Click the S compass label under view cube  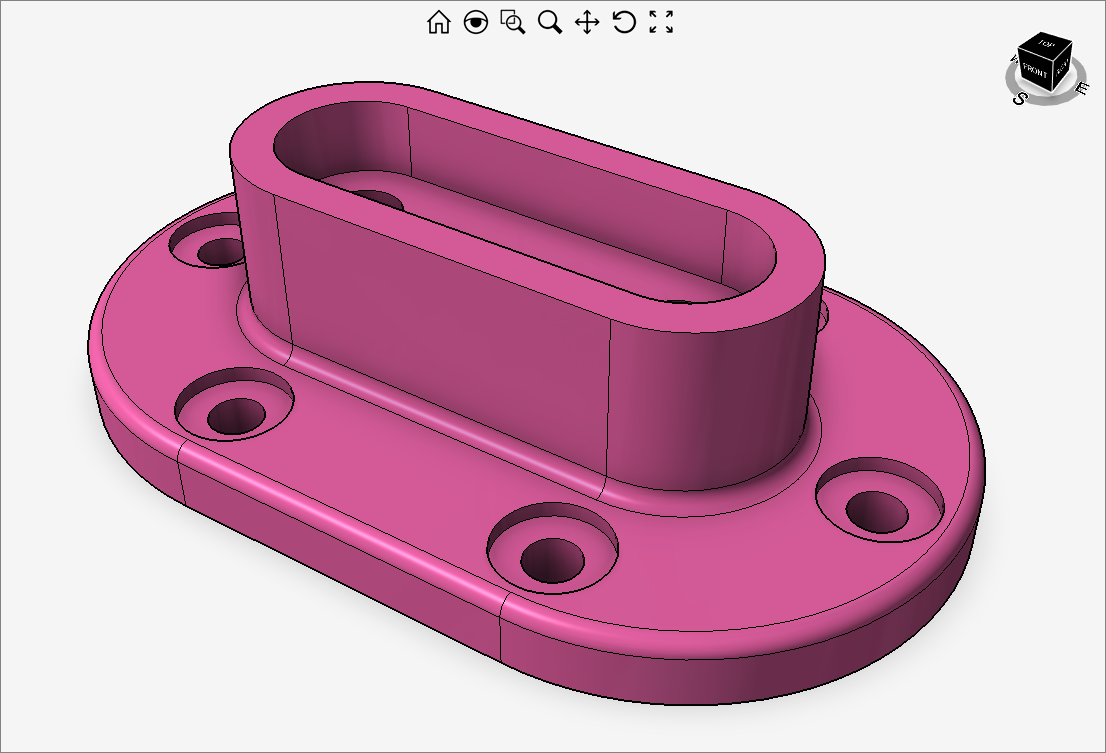click(1019, 98)
